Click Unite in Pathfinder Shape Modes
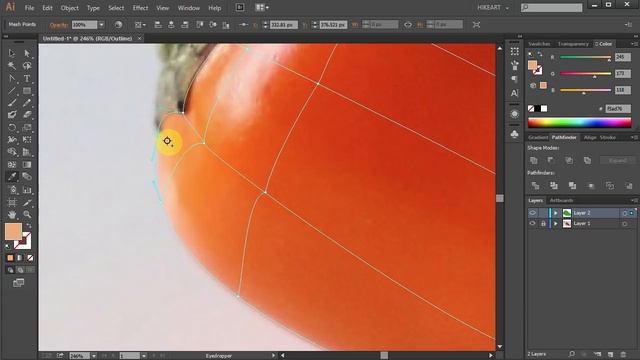640x360 pixels. coord(533,160)
